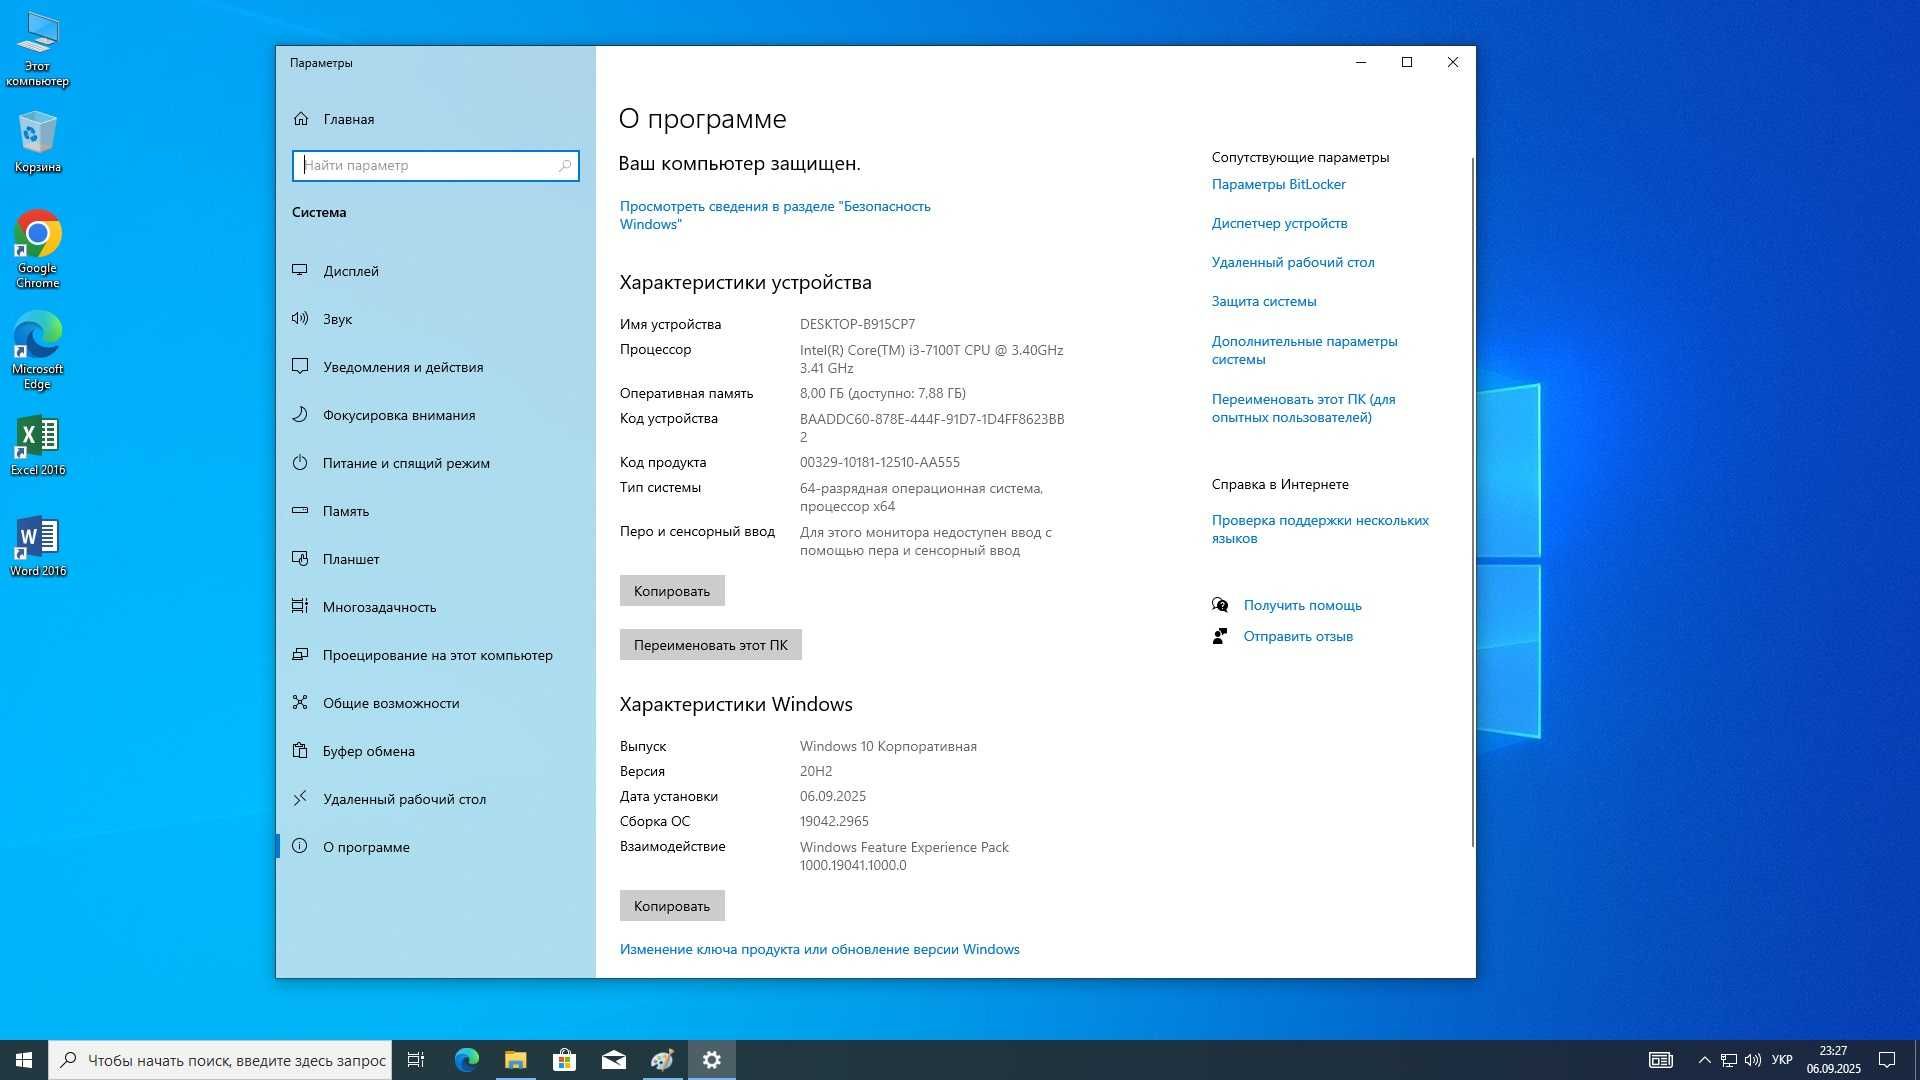Click the Звук speaker icon in sidebar
1920x1080 pixels.
click(x=299, y=318)
